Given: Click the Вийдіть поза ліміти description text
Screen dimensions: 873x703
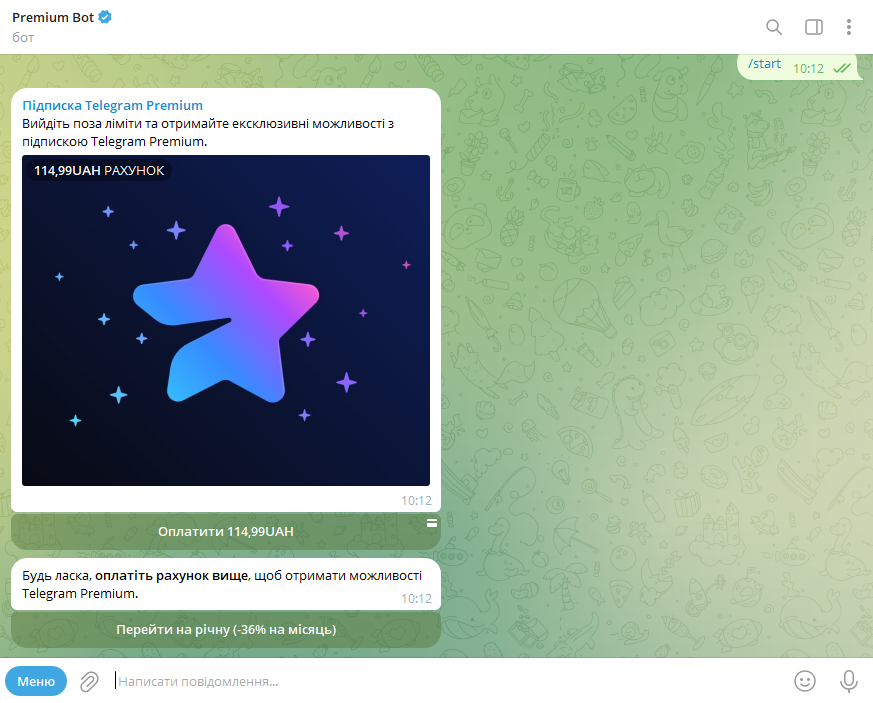Looking at the screenshot, I should click(208, 132).
